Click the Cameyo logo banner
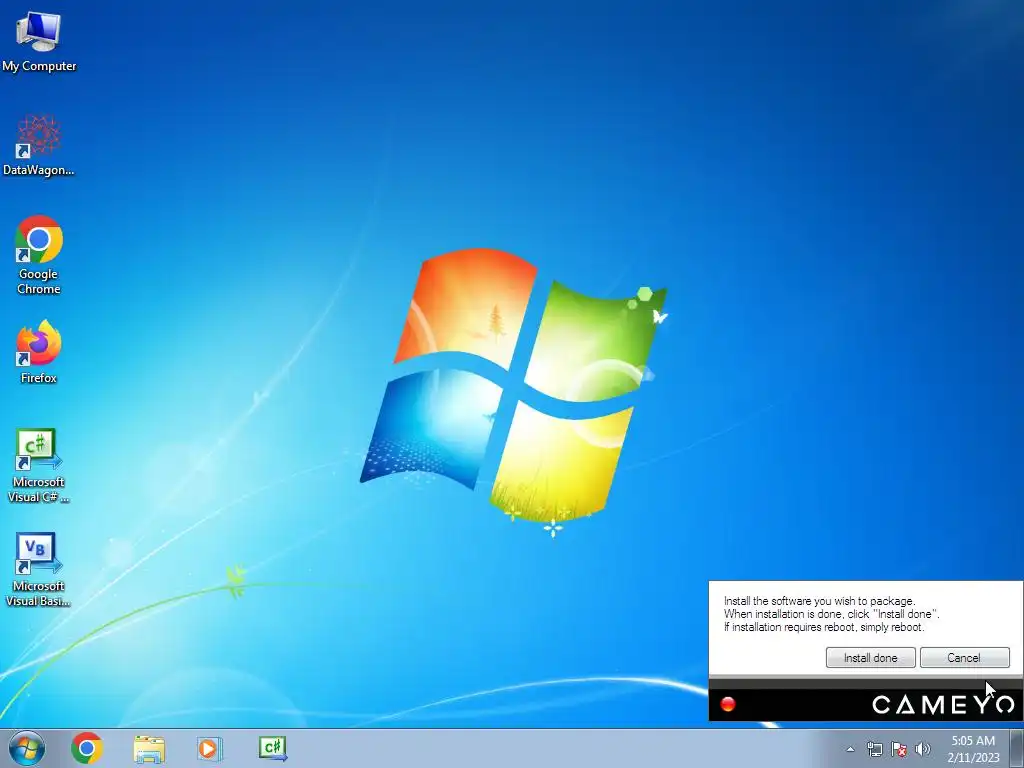The width and height of the screenshot is (1024, 768). pos(943,705)
